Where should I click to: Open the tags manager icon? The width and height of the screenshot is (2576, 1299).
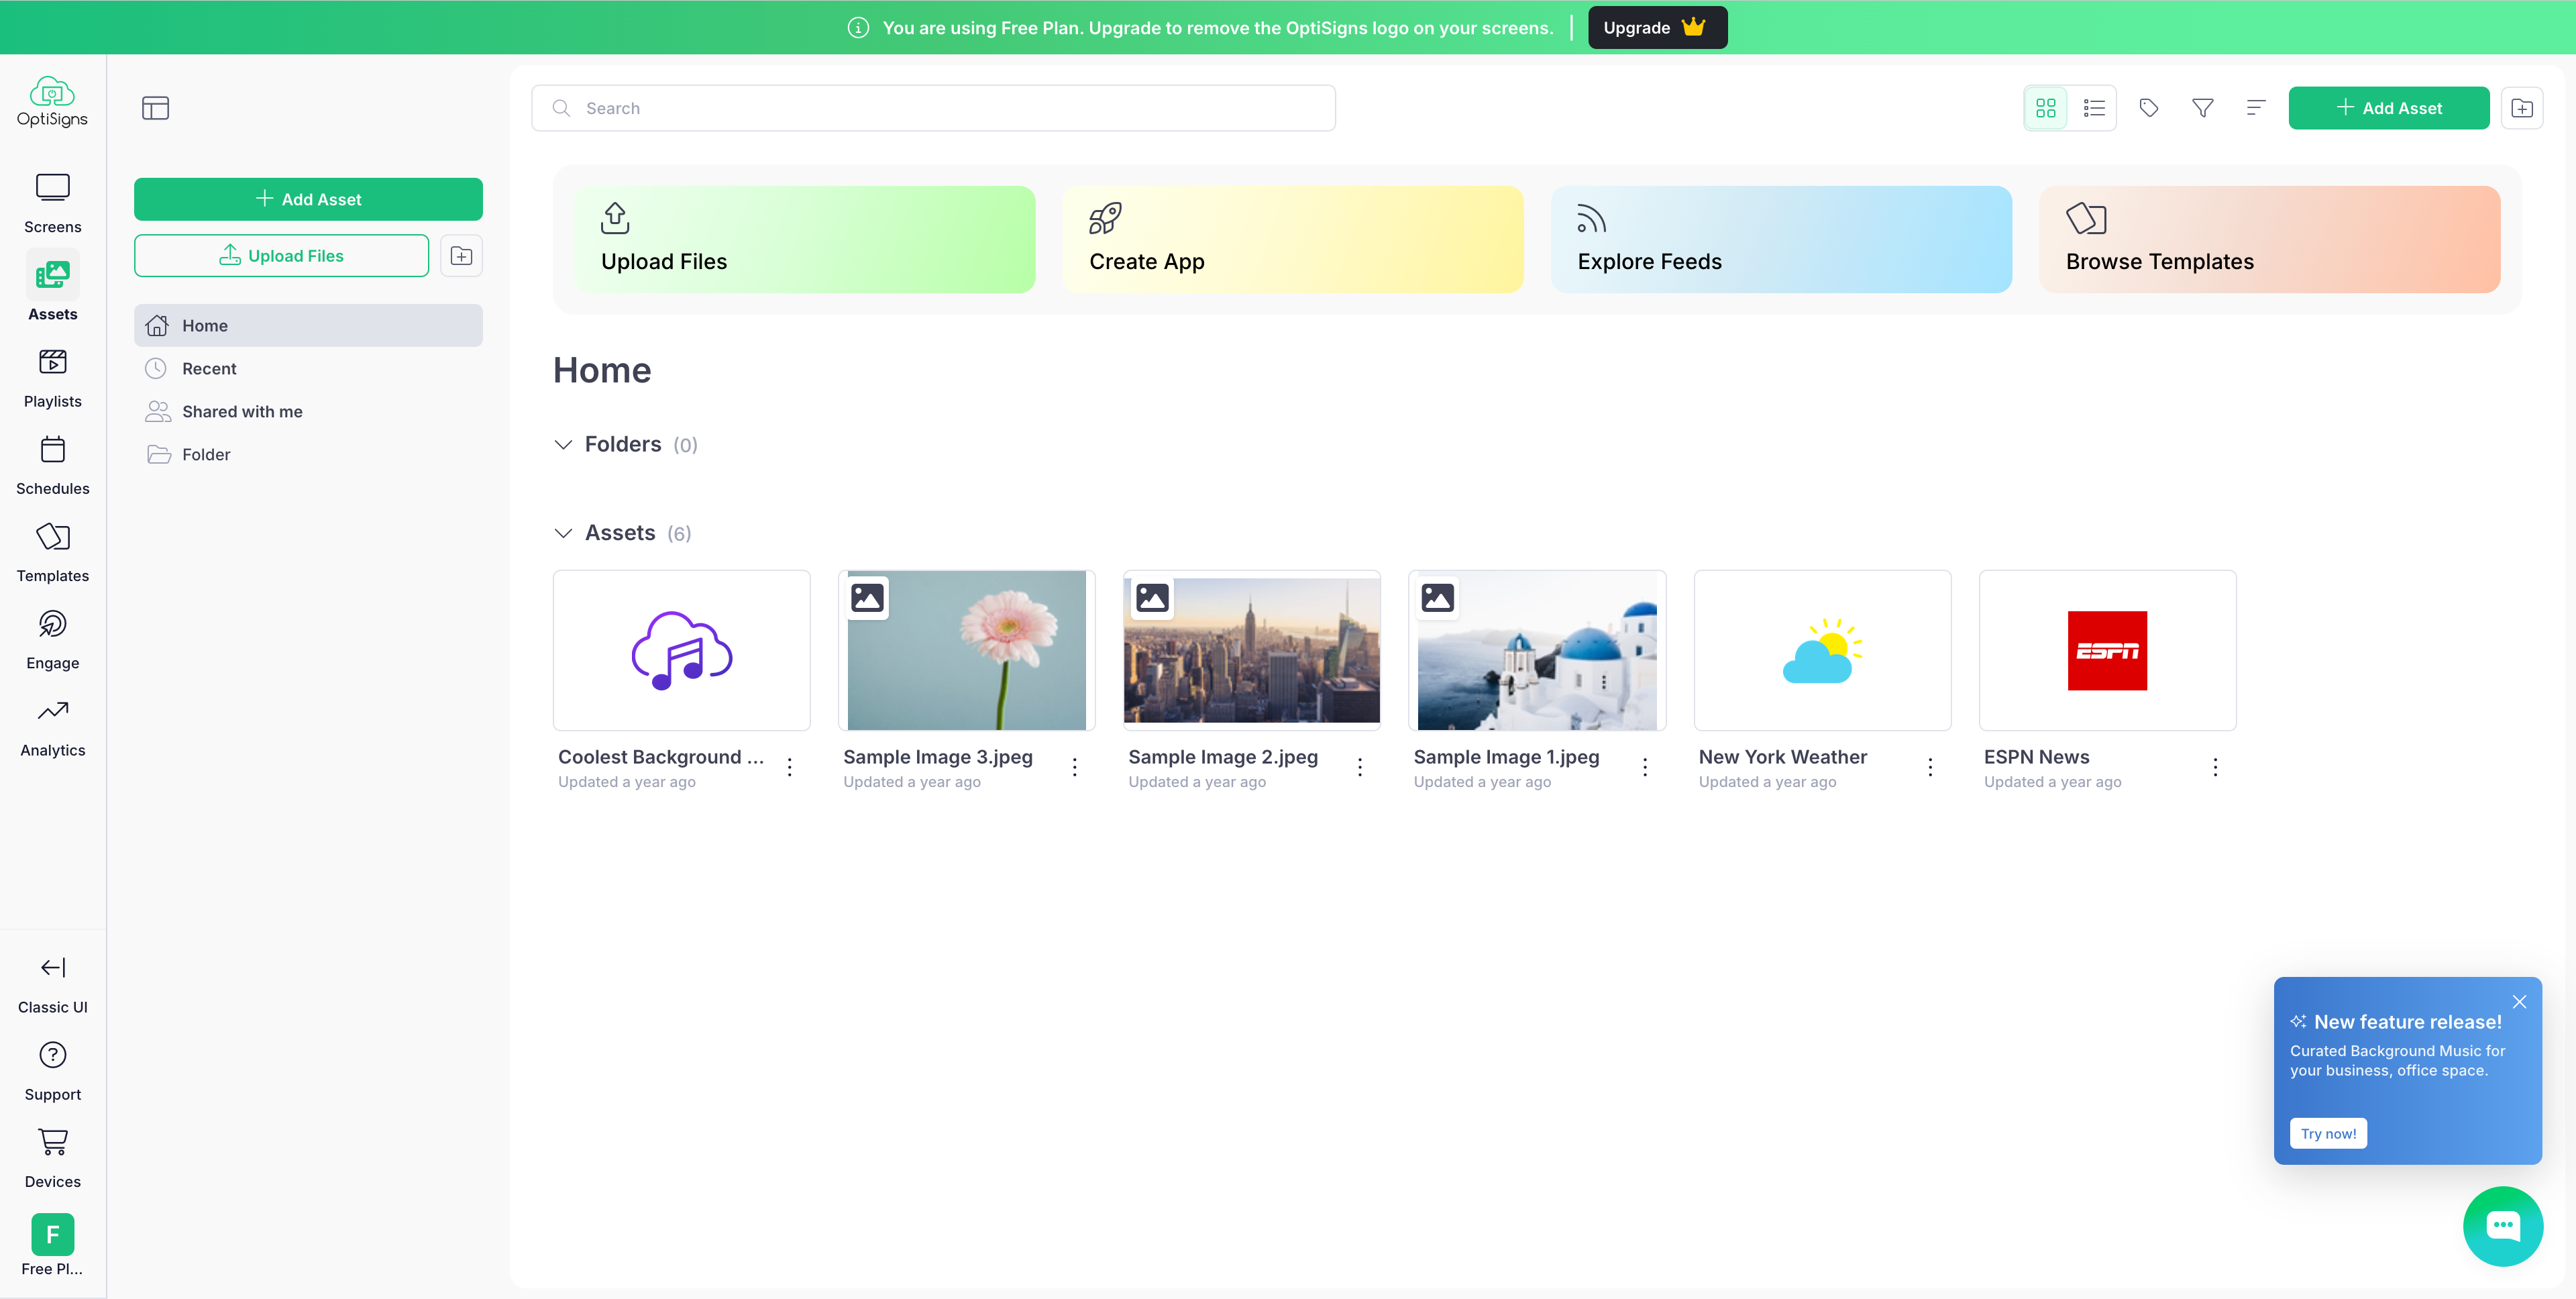2149,107
